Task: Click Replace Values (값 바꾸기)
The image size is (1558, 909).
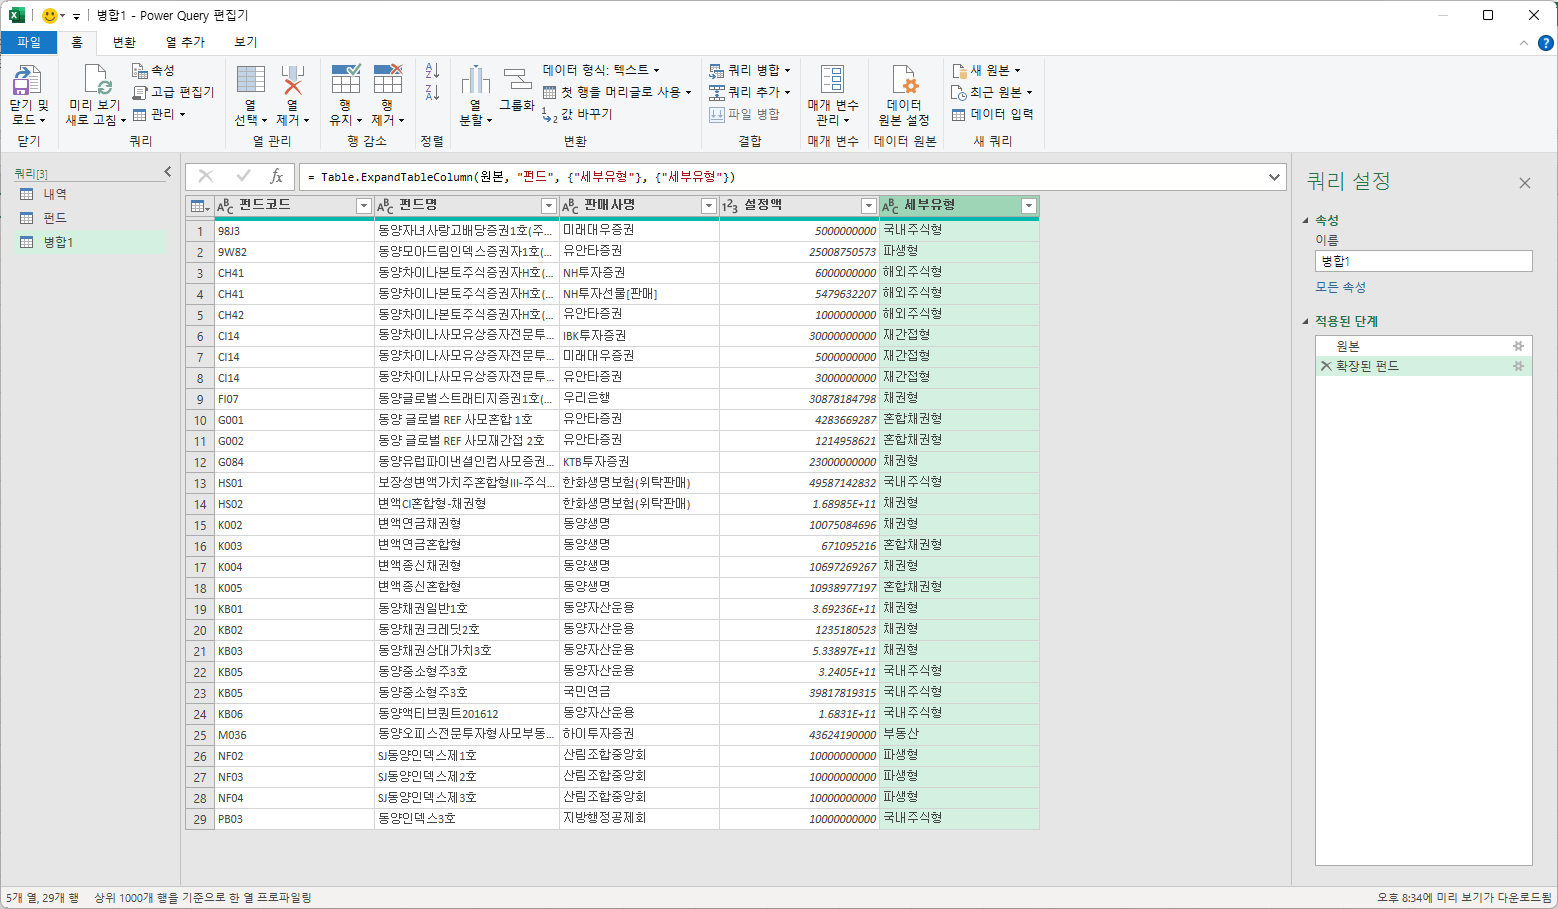Action: (577, 114)
